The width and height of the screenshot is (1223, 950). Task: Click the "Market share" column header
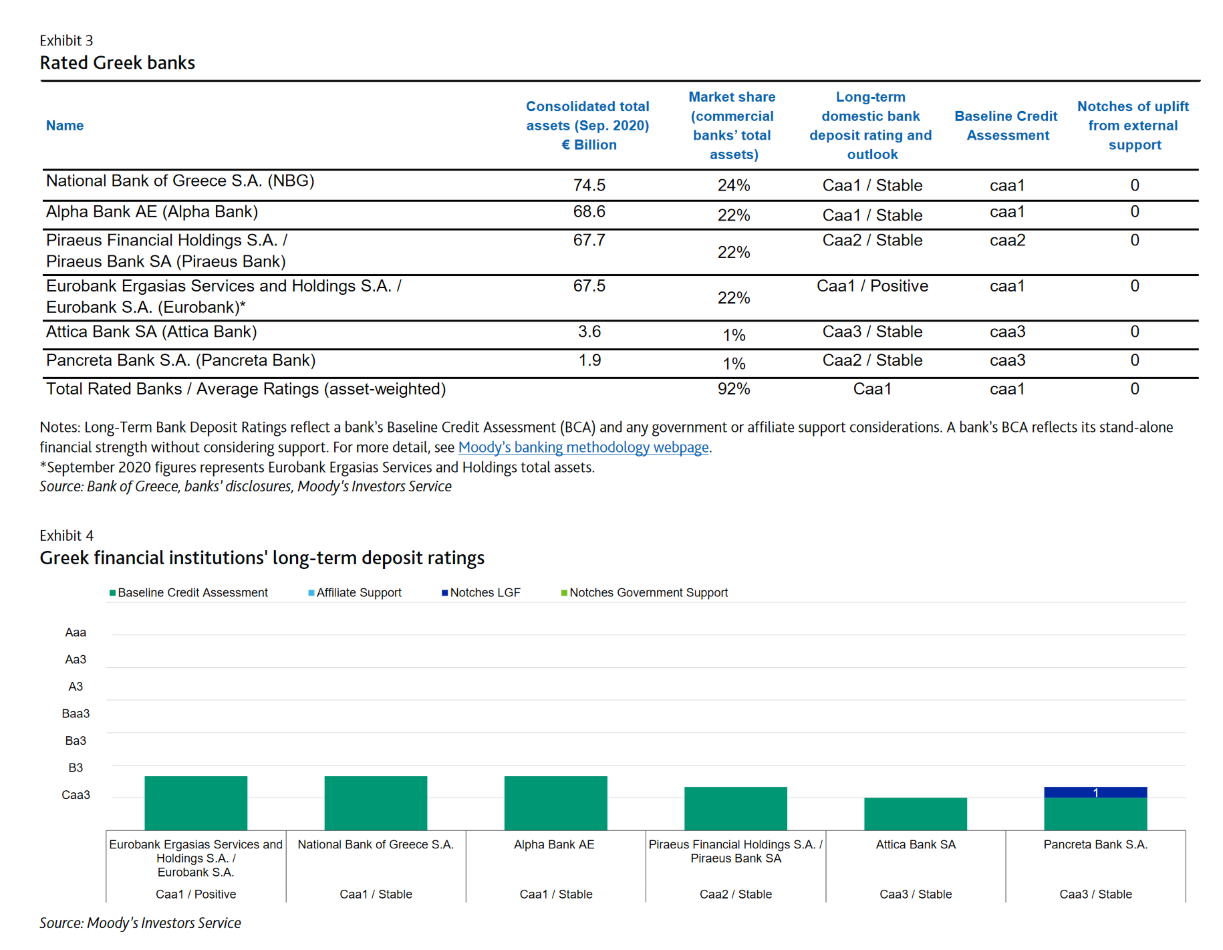tap(732, 126)
